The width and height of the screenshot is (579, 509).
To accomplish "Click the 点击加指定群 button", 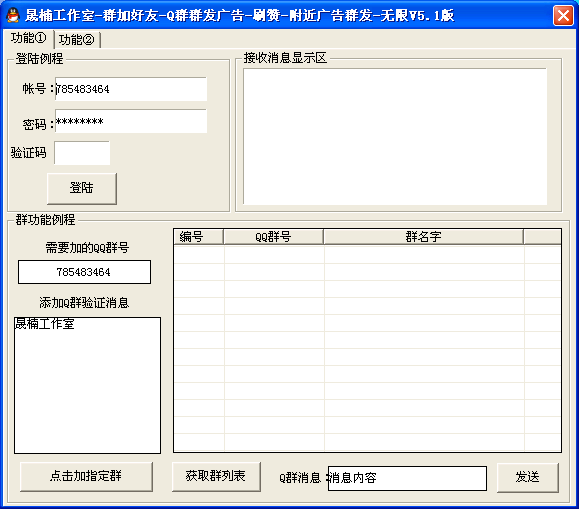I will 86,476.
